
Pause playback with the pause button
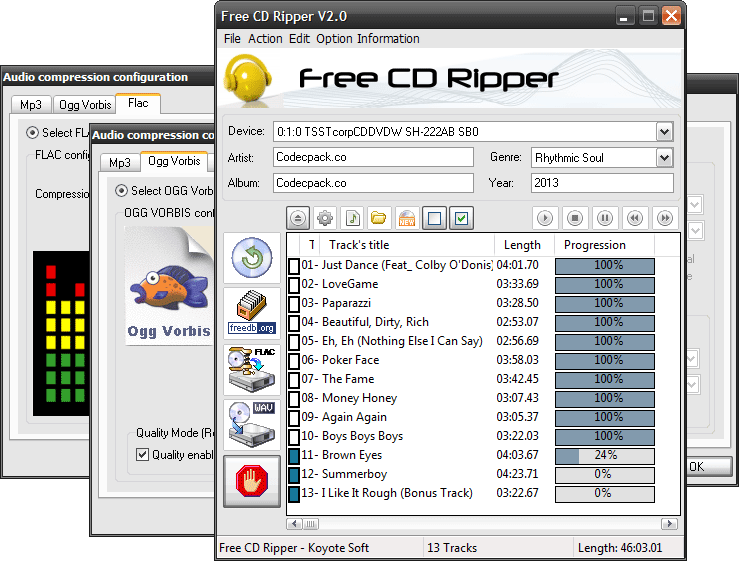coord(605,218)
